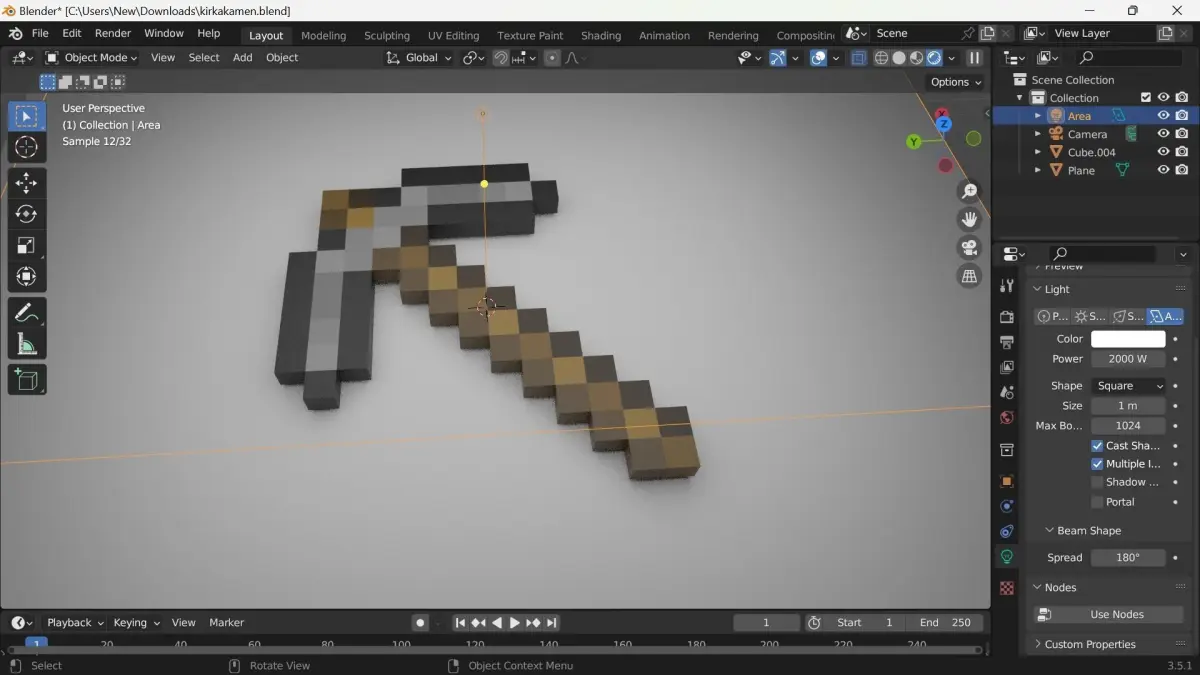Toggle snapping magnet
1200x675 pixels.
coord(501,58)
